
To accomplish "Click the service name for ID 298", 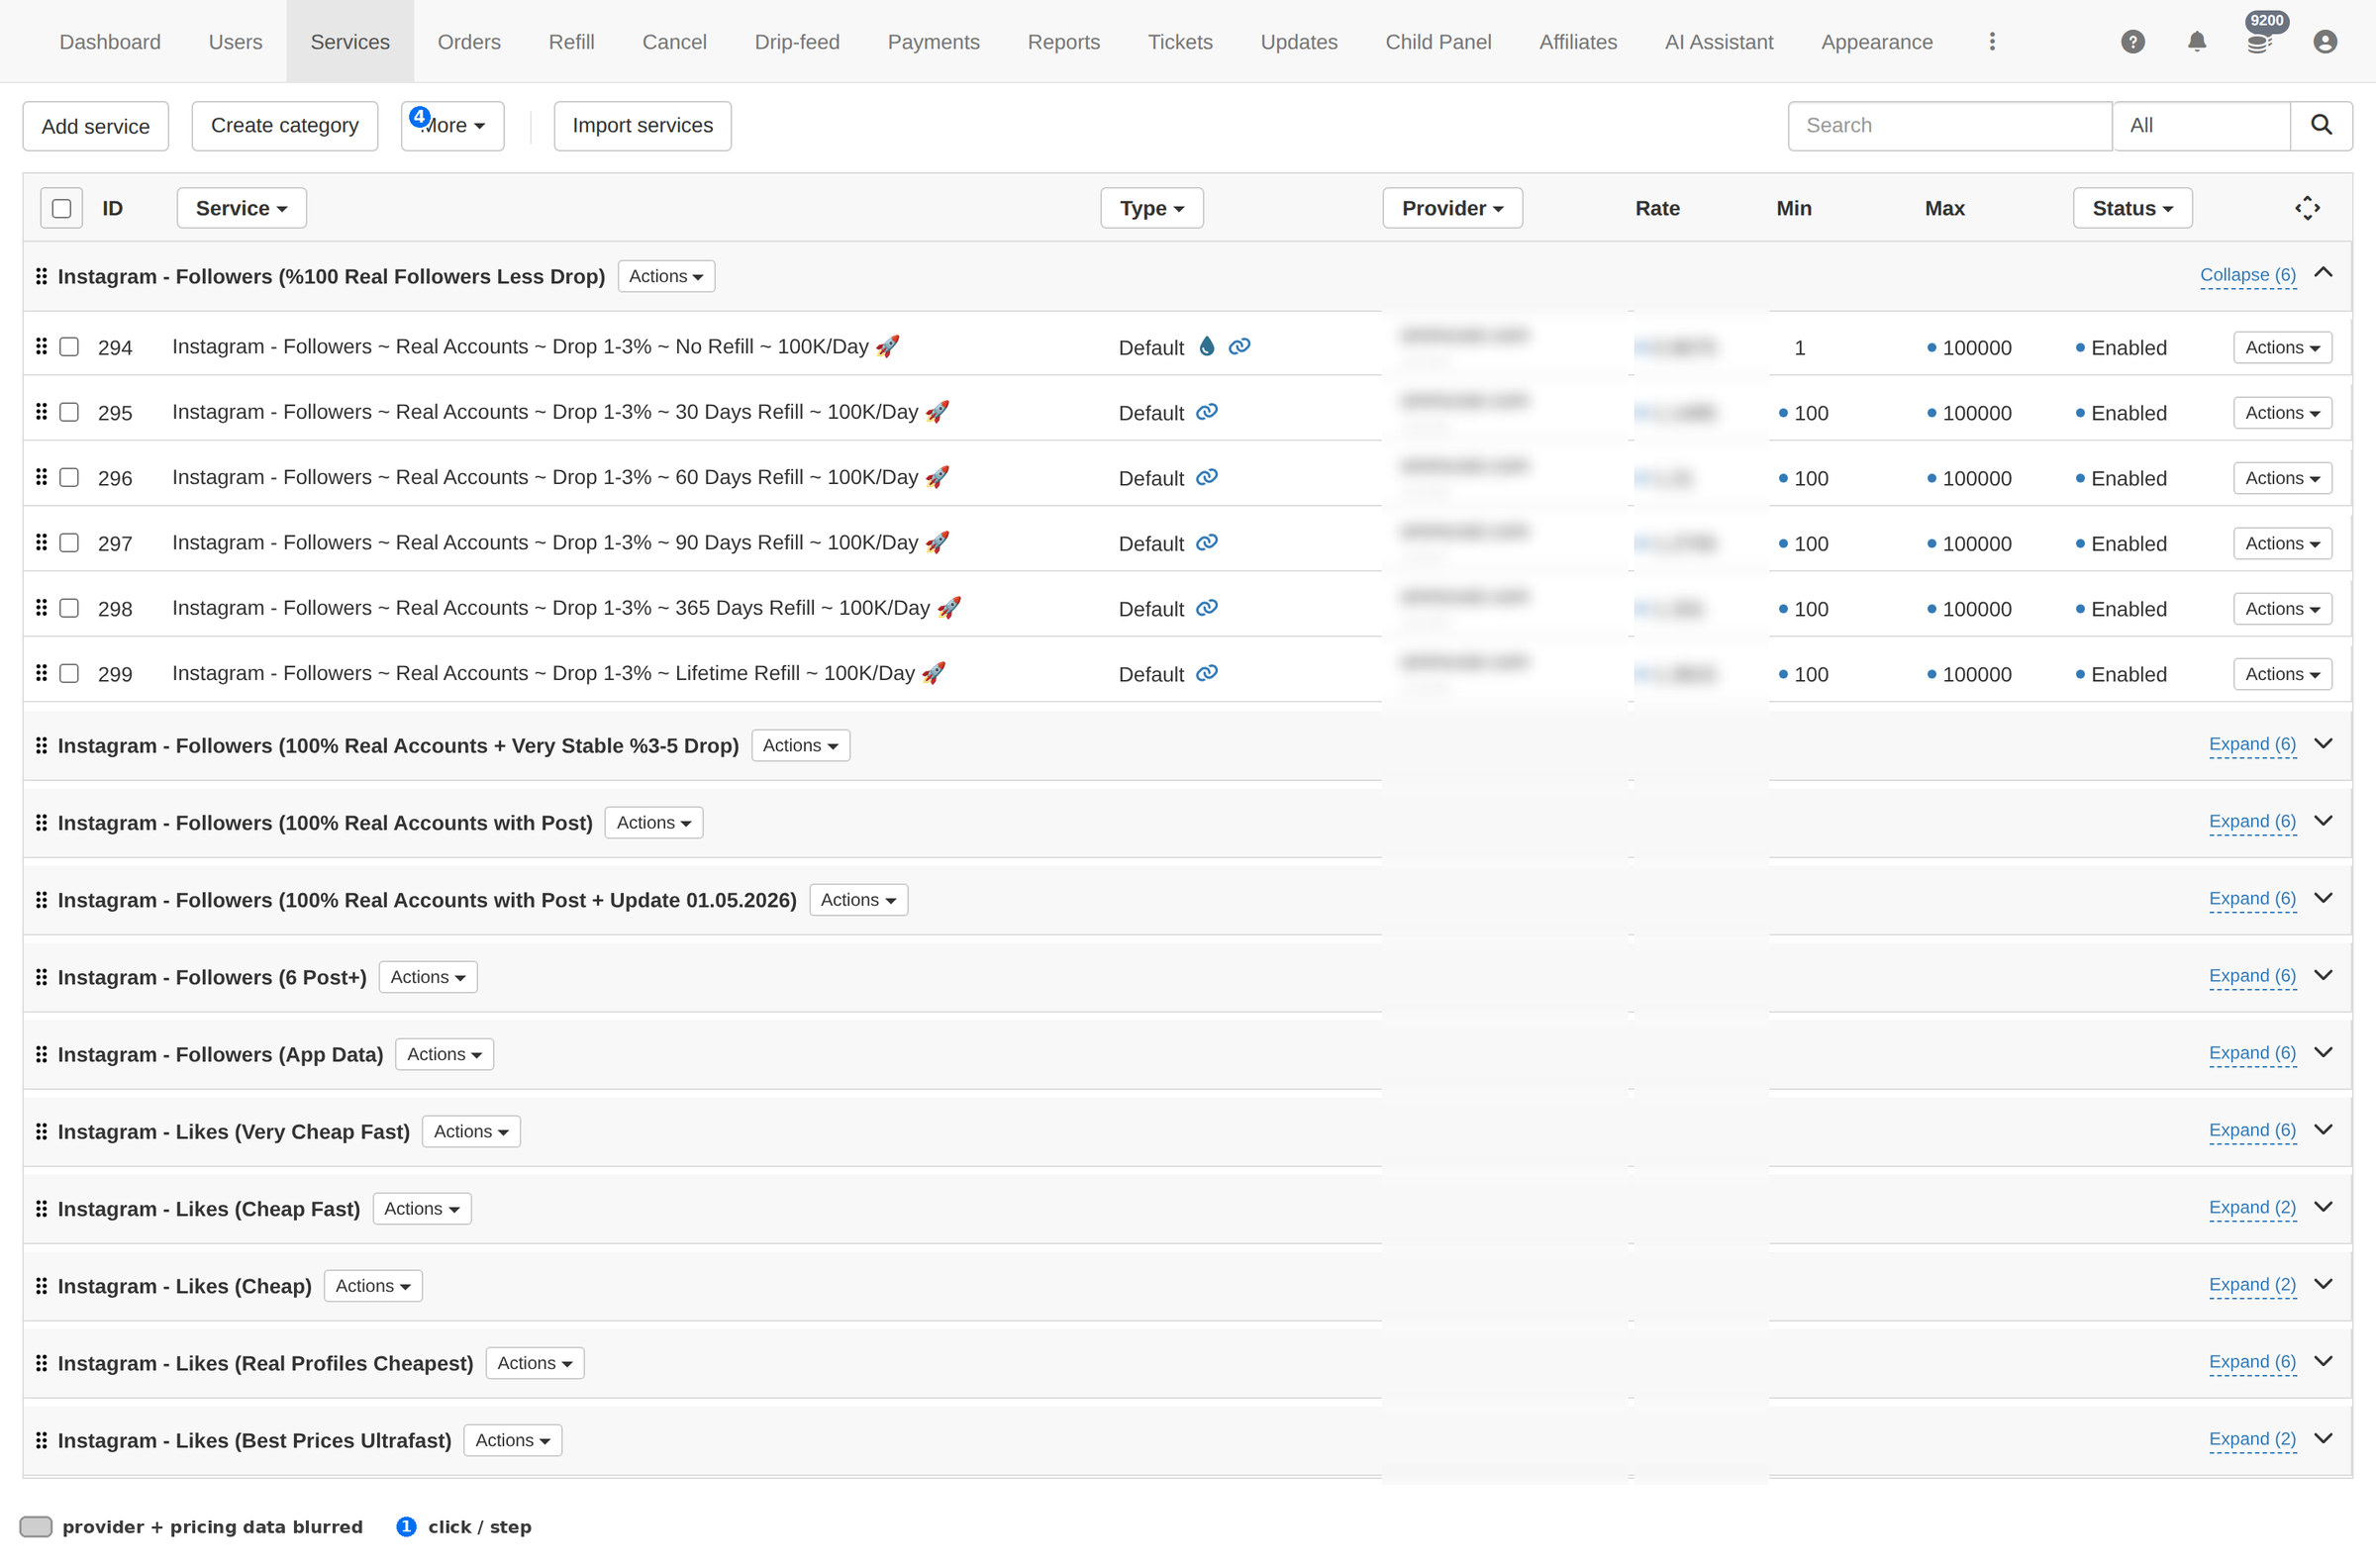I will (566, 608).
